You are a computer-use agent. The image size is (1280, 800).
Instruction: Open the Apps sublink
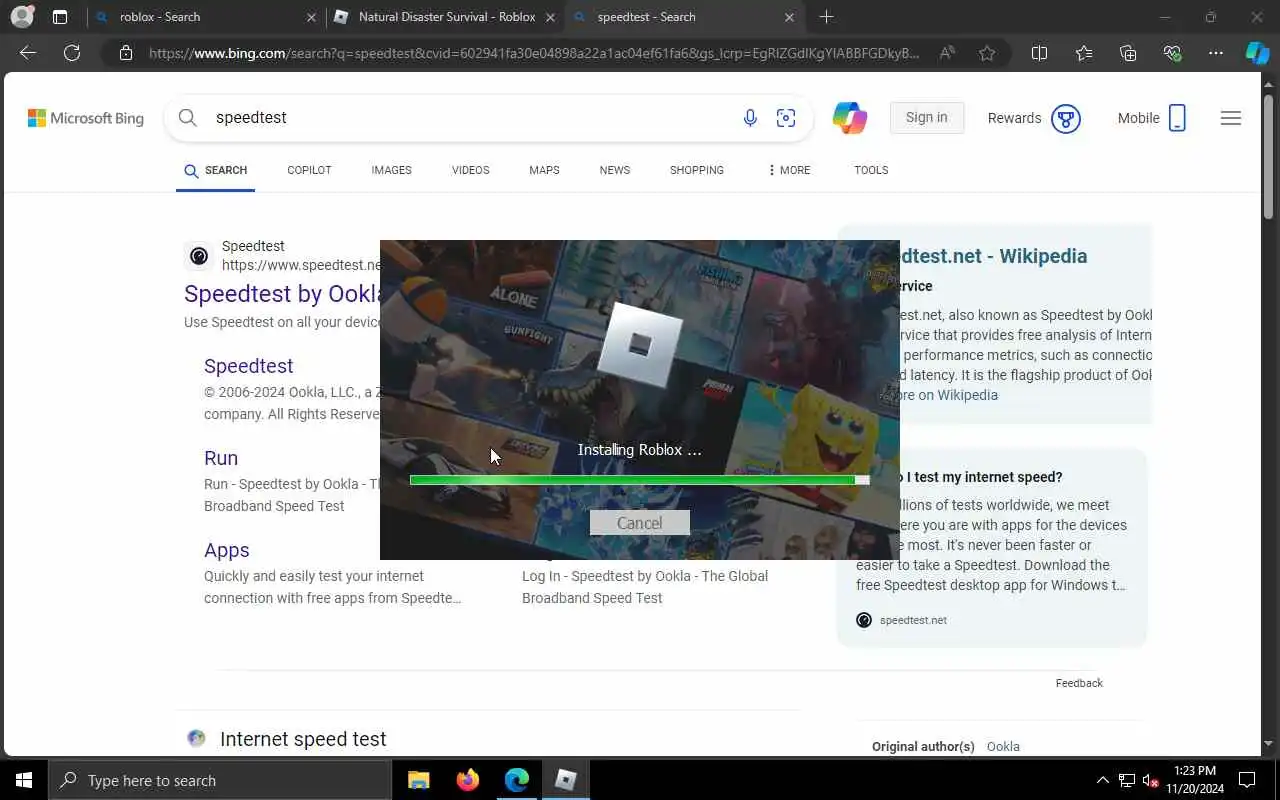click(226, 550)
